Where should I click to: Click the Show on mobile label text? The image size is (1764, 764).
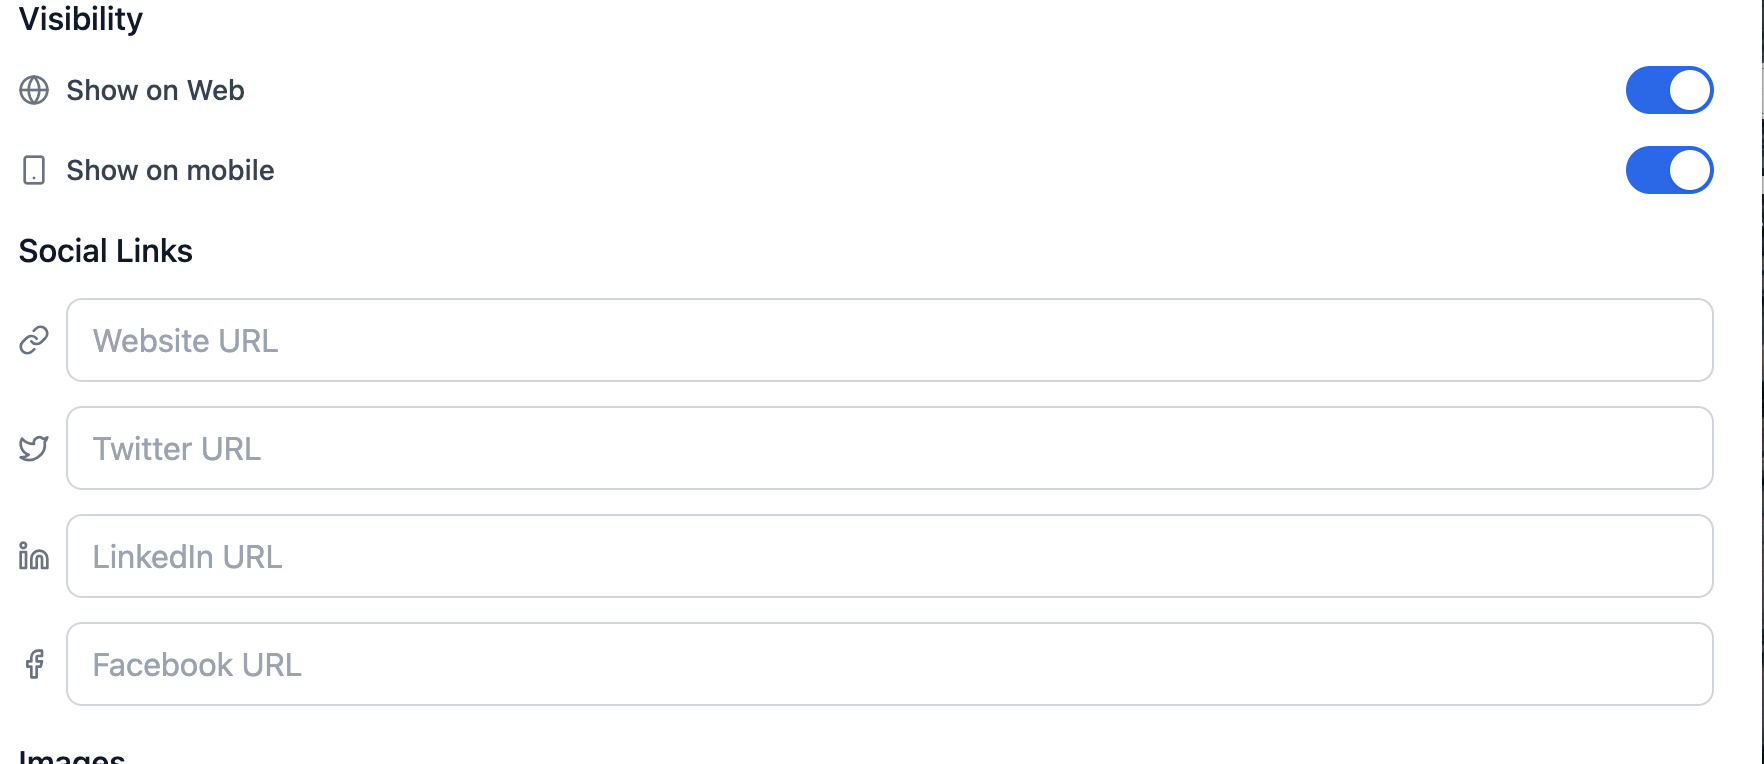click(170, 170)
